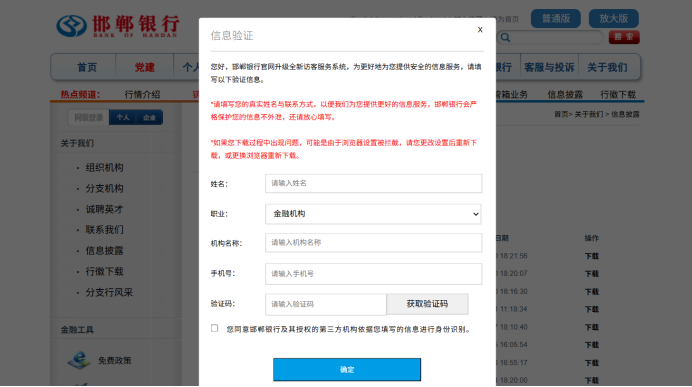Viewport: 692px width, 387px height.
Task: Click the 免费政策 e icon
Action: (x=79, y=360)
